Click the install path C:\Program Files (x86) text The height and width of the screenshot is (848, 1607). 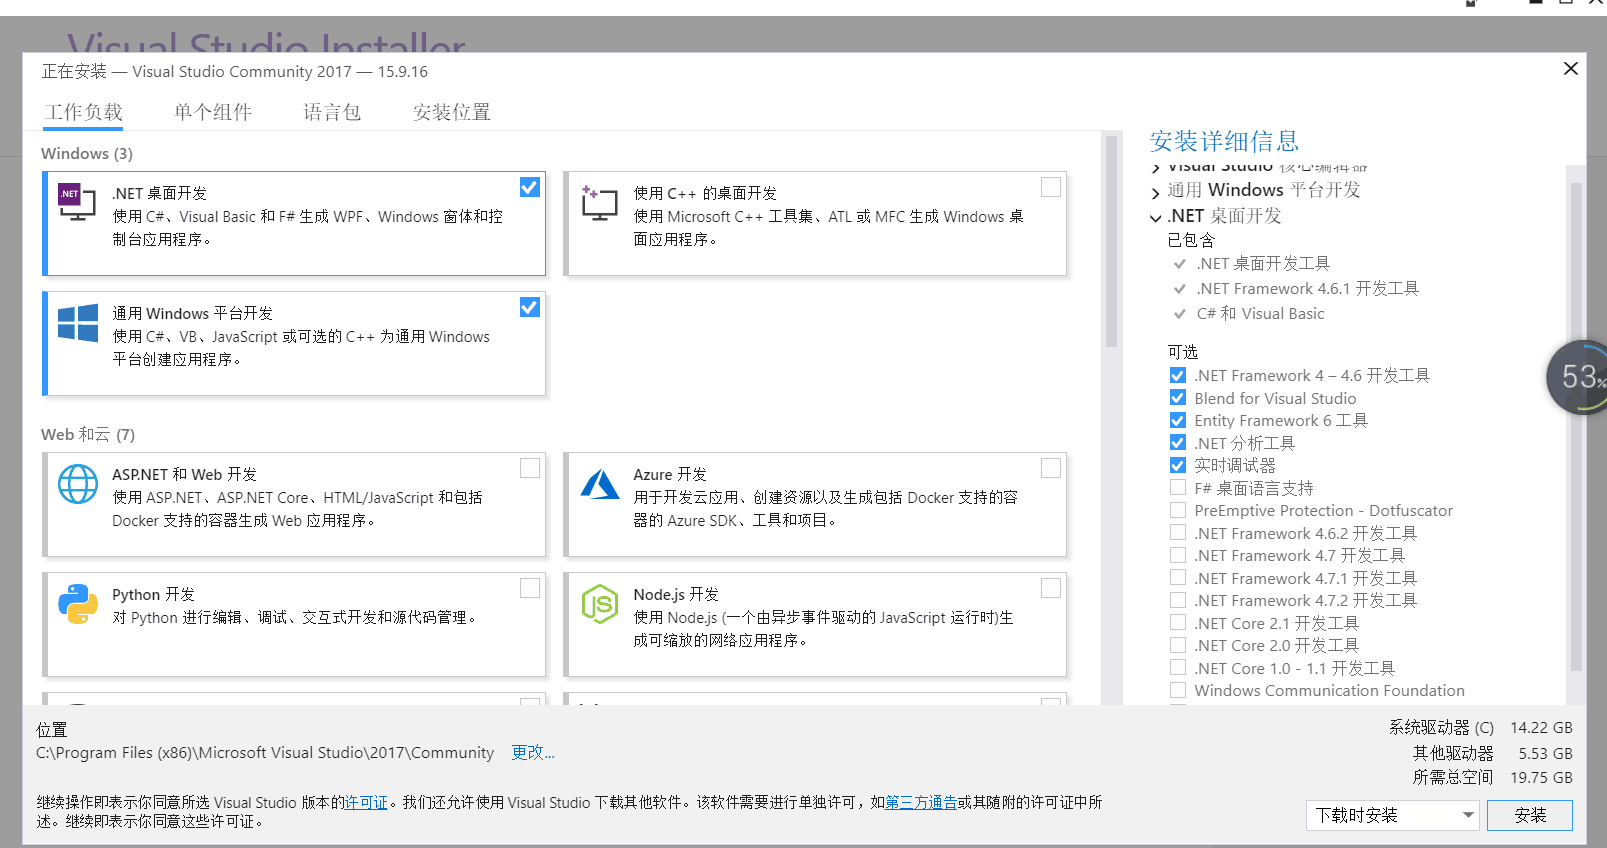[265, 752]
